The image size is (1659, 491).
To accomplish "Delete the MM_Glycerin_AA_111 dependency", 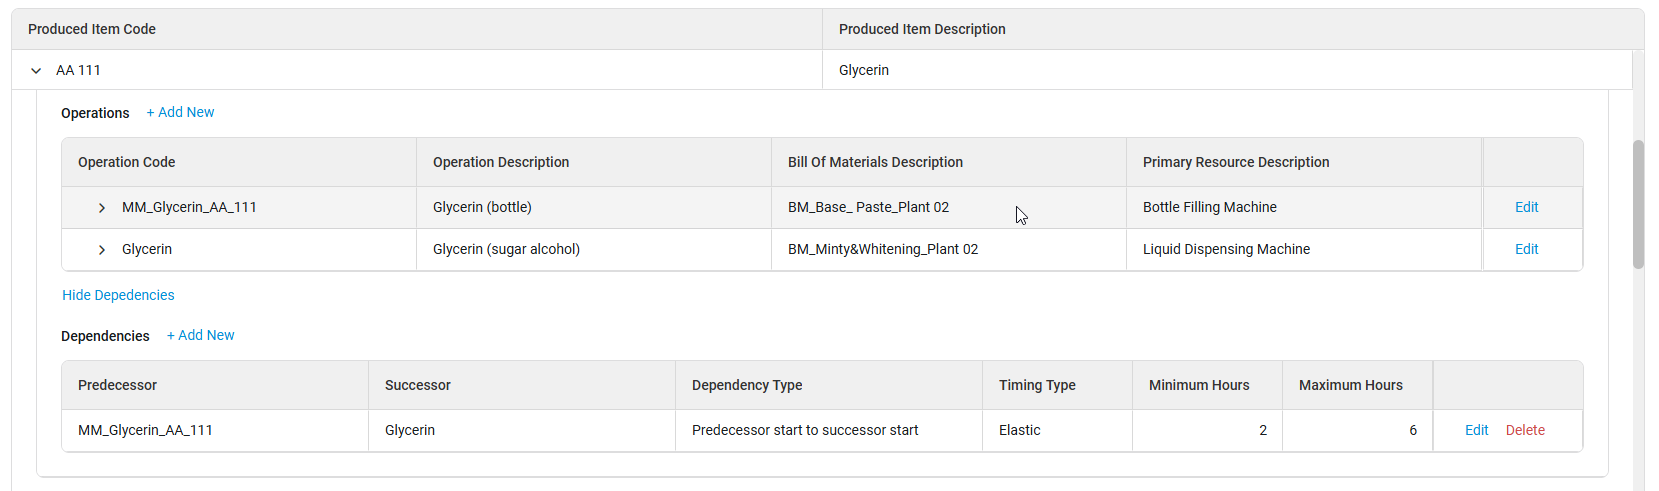I will click(1525, 431).
